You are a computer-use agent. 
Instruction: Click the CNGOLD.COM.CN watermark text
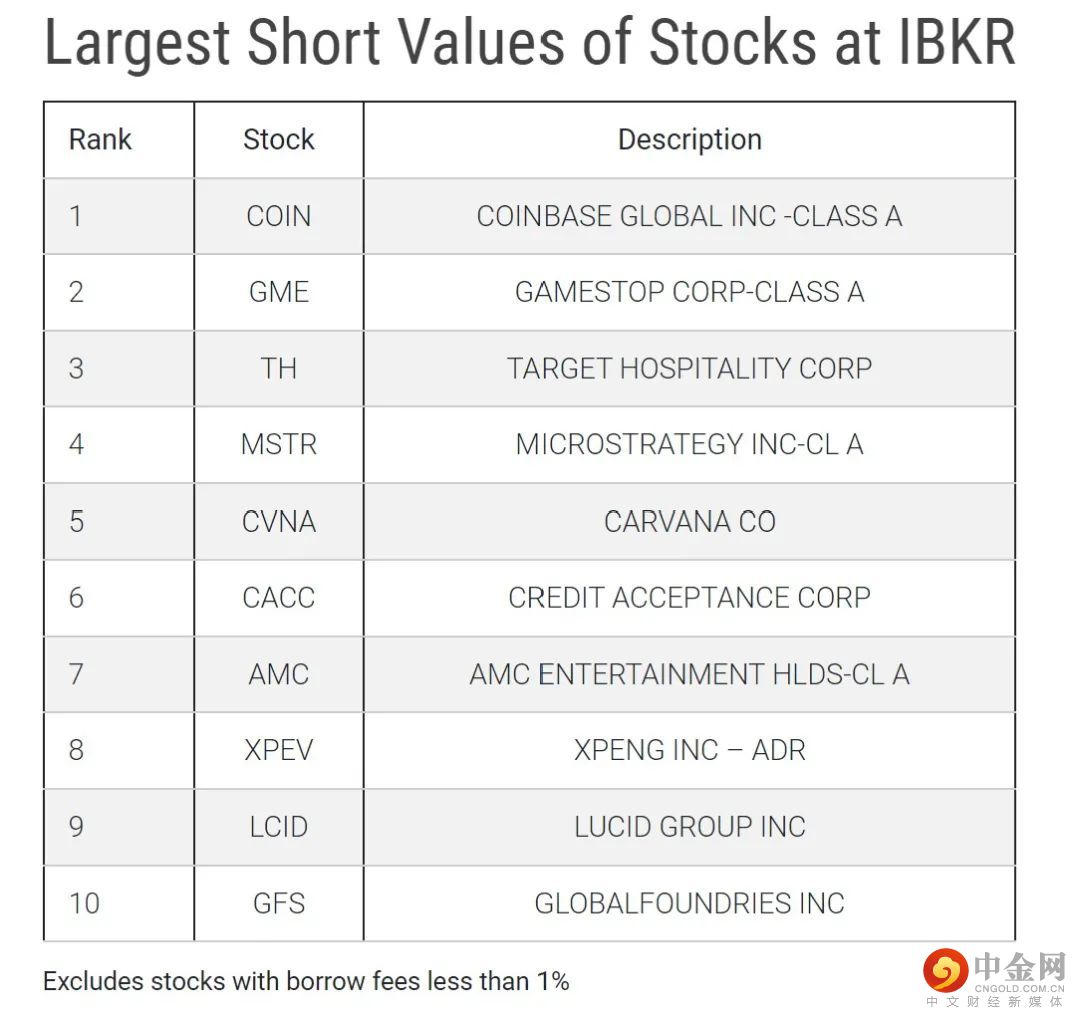coord(1019,988)
